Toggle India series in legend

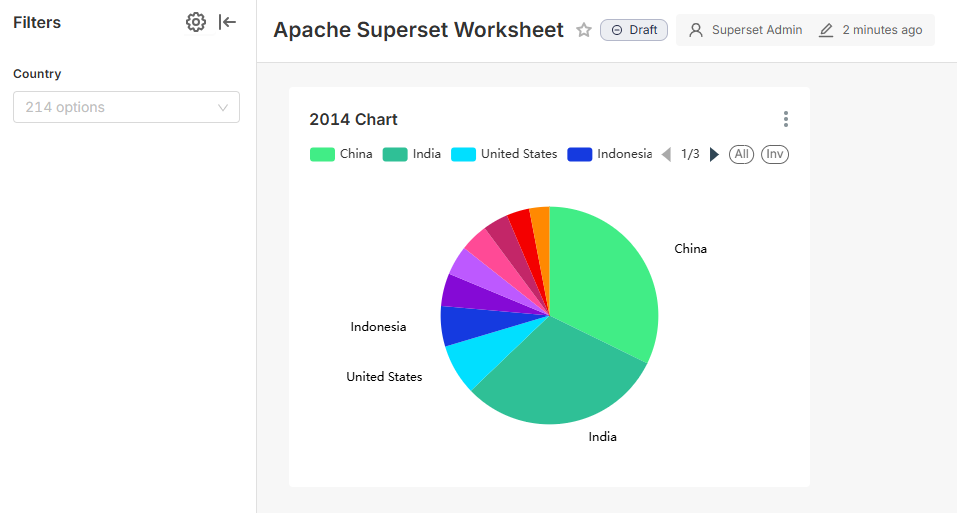[412, 154]
